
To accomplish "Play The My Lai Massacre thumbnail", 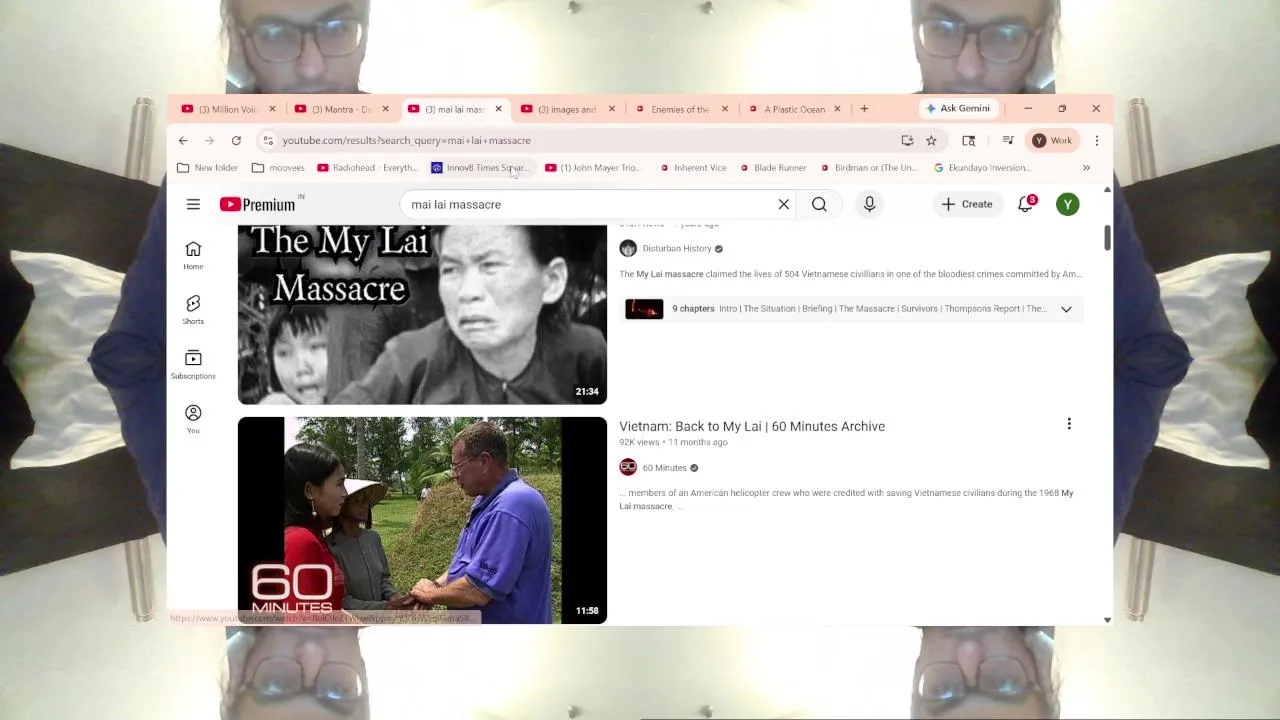I will (422, 314).
